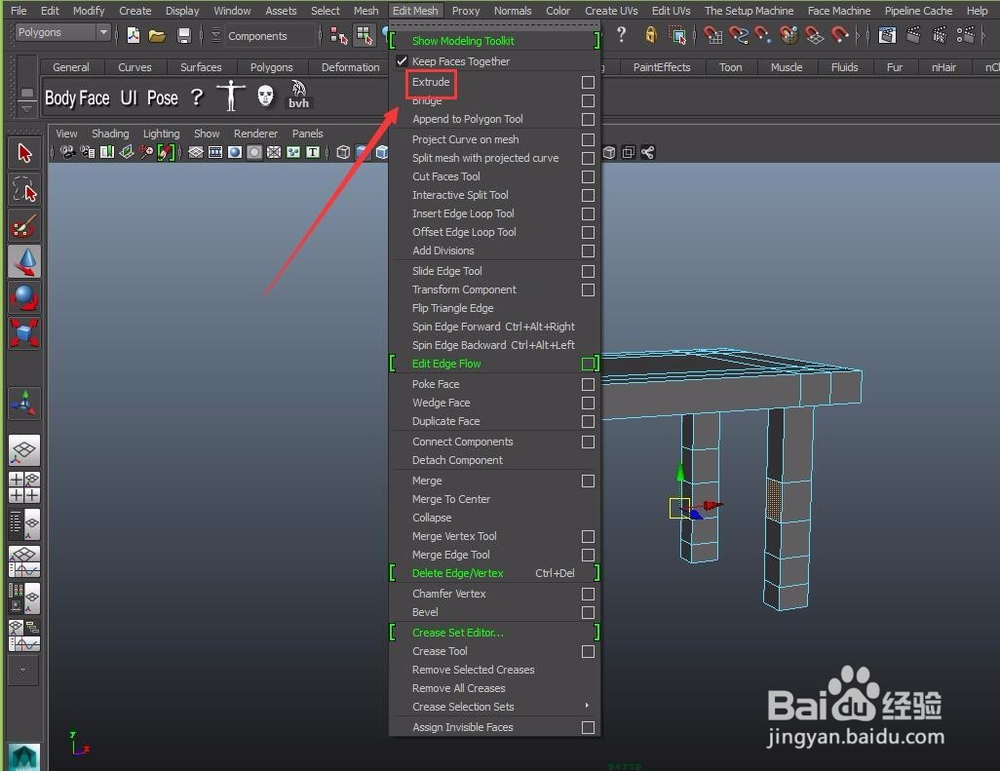This screenshot has width=1000, height=771.
Task: Open the Create UVs menu
Action: (x=611, y=10)
